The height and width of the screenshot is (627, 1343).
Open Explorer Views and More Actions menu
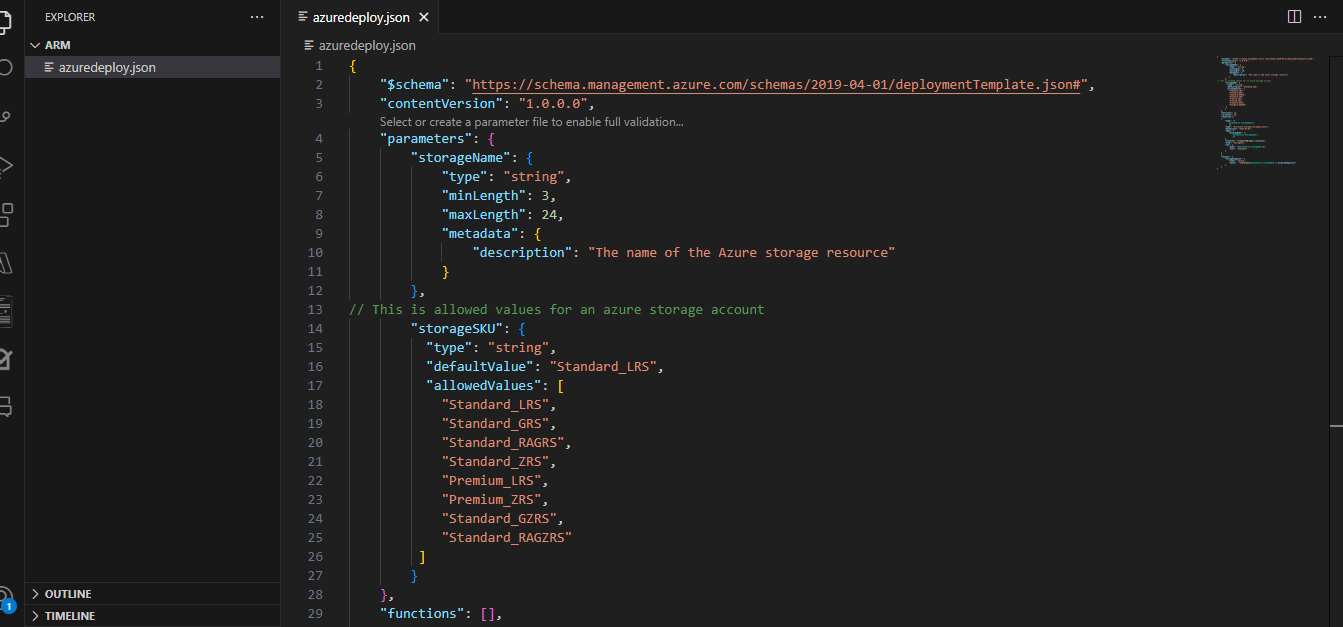coord(257,17)
